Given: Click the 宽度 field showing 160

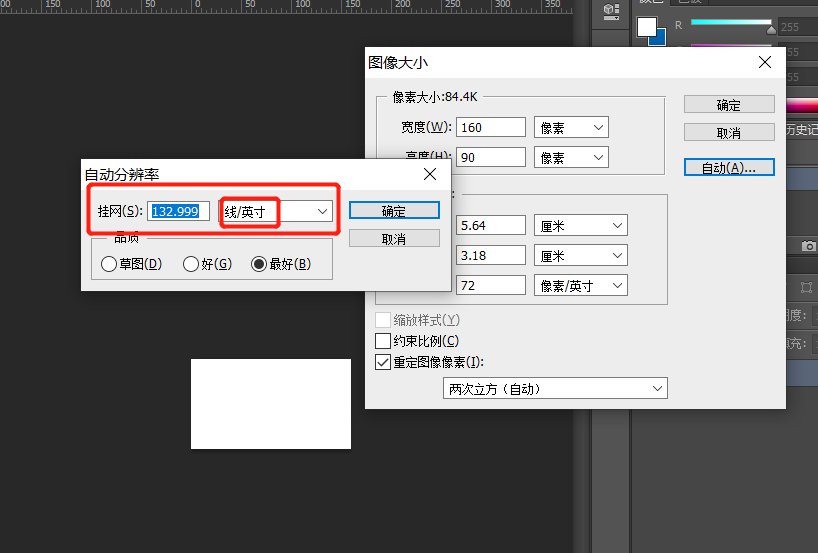Looking at the screenshot, I should point(490,127).
